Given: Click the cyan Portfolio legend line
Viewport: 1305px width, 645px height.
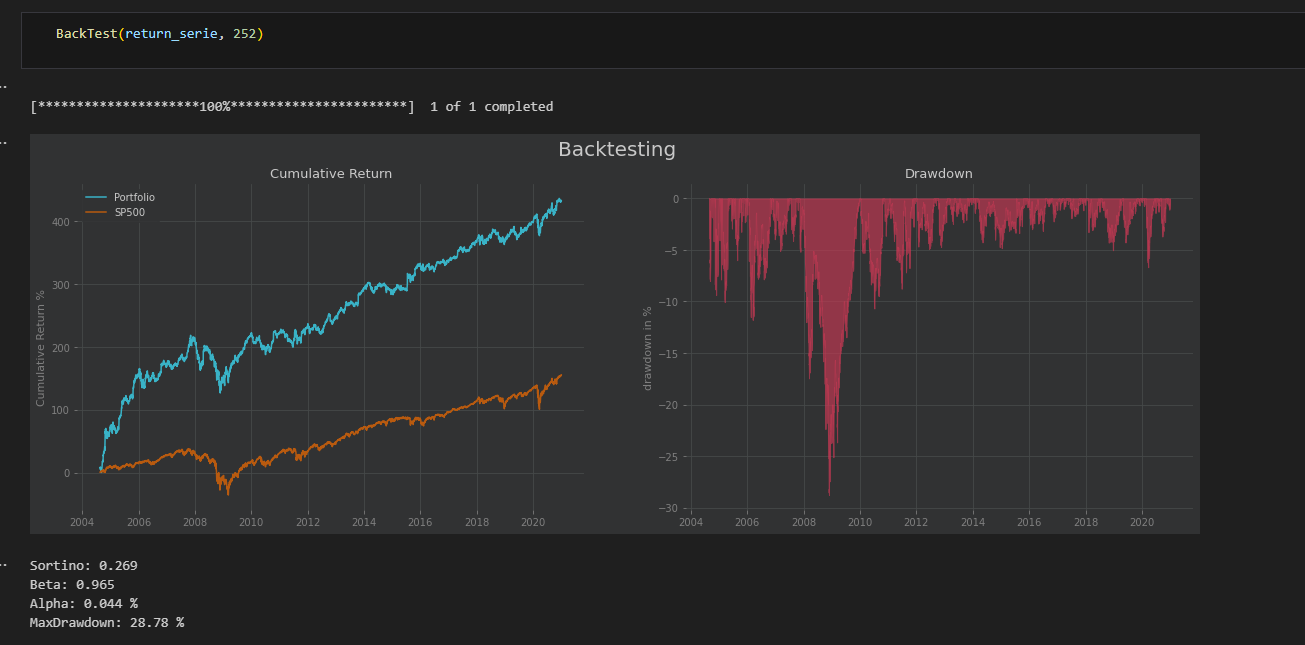Looking at the screenshot, I should tap(97, 198).
